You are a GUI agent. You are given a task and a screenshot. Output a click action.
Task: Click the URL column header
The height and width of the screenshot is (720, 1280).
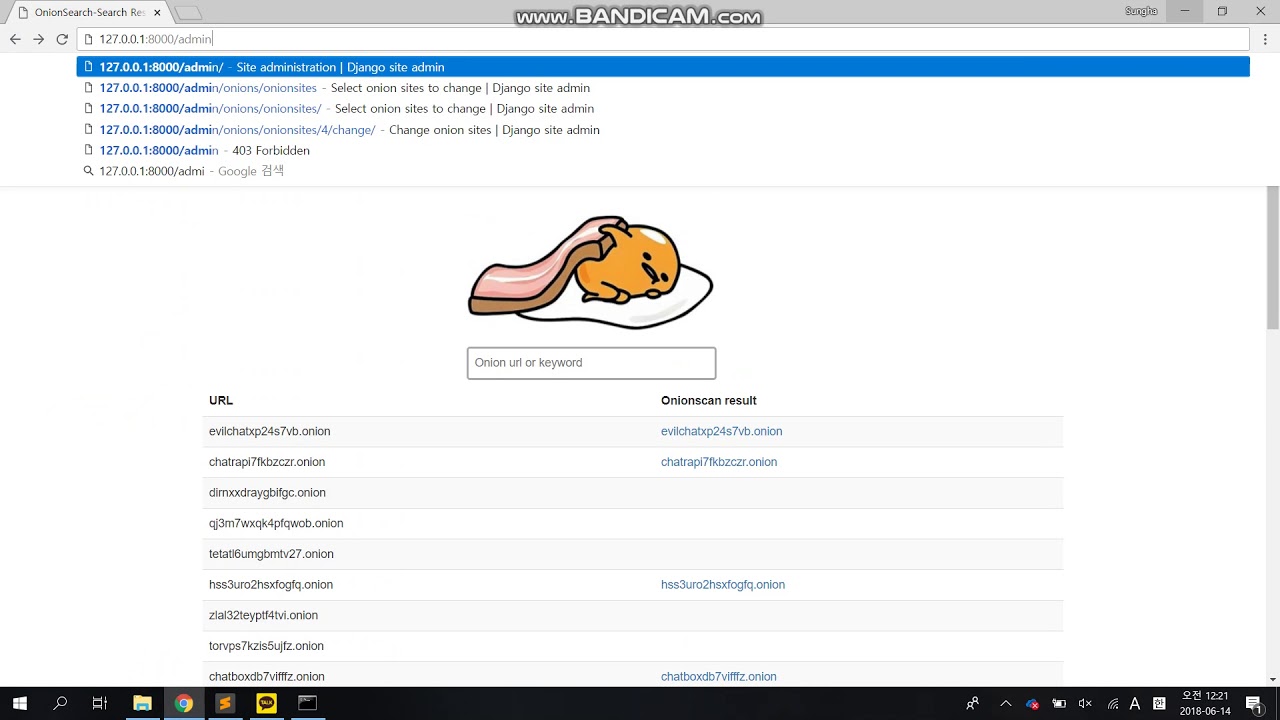pyautogui.click(x=221, y=400)
